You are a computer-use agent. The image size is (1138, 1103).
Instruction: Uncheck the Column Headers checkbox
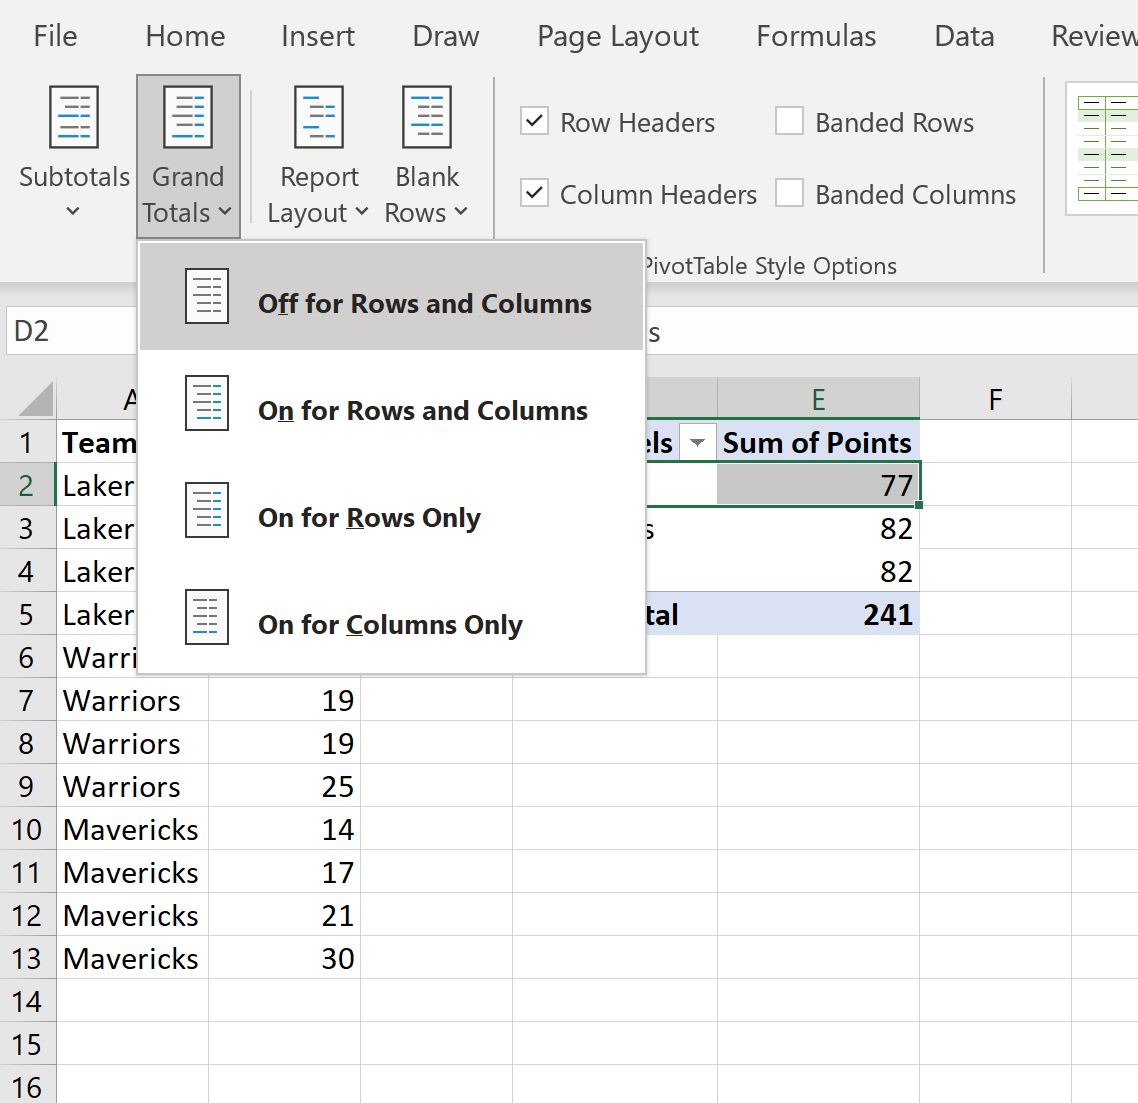pyautogui.click(x=535, y=193)
